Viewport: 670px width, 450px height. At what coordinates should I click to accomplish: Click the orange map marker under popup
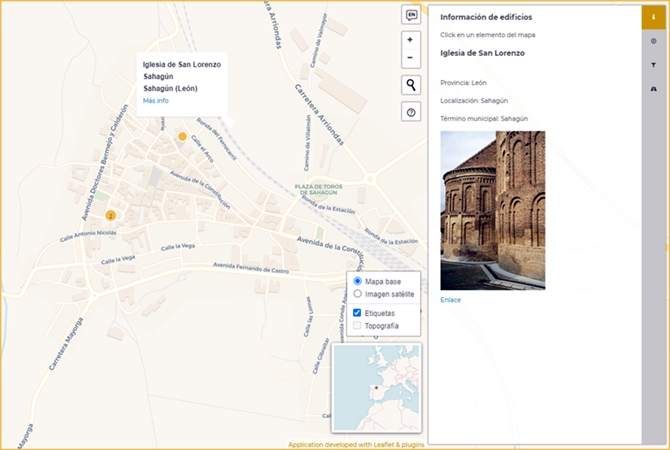[182, 136]
